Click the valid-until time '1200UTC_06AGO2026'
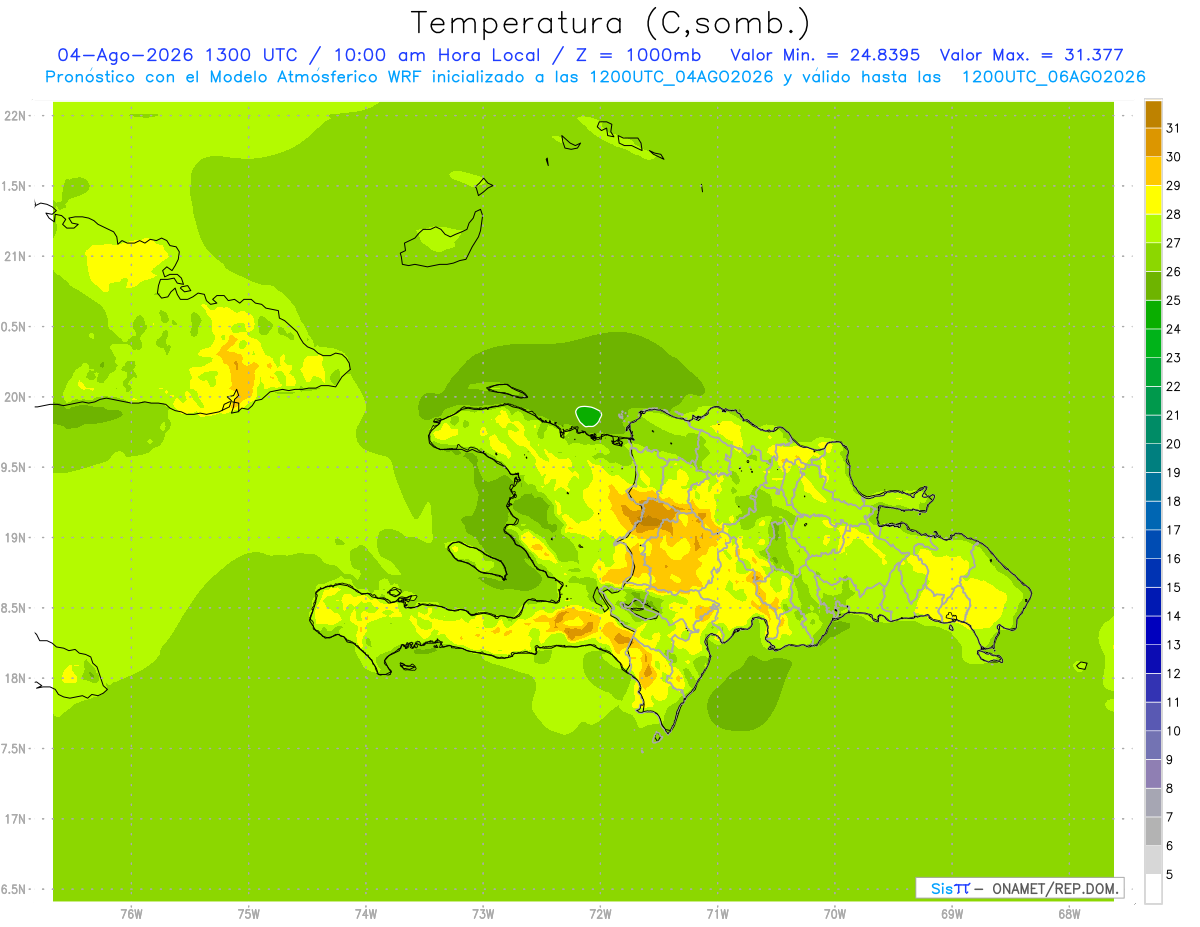 1053,77
